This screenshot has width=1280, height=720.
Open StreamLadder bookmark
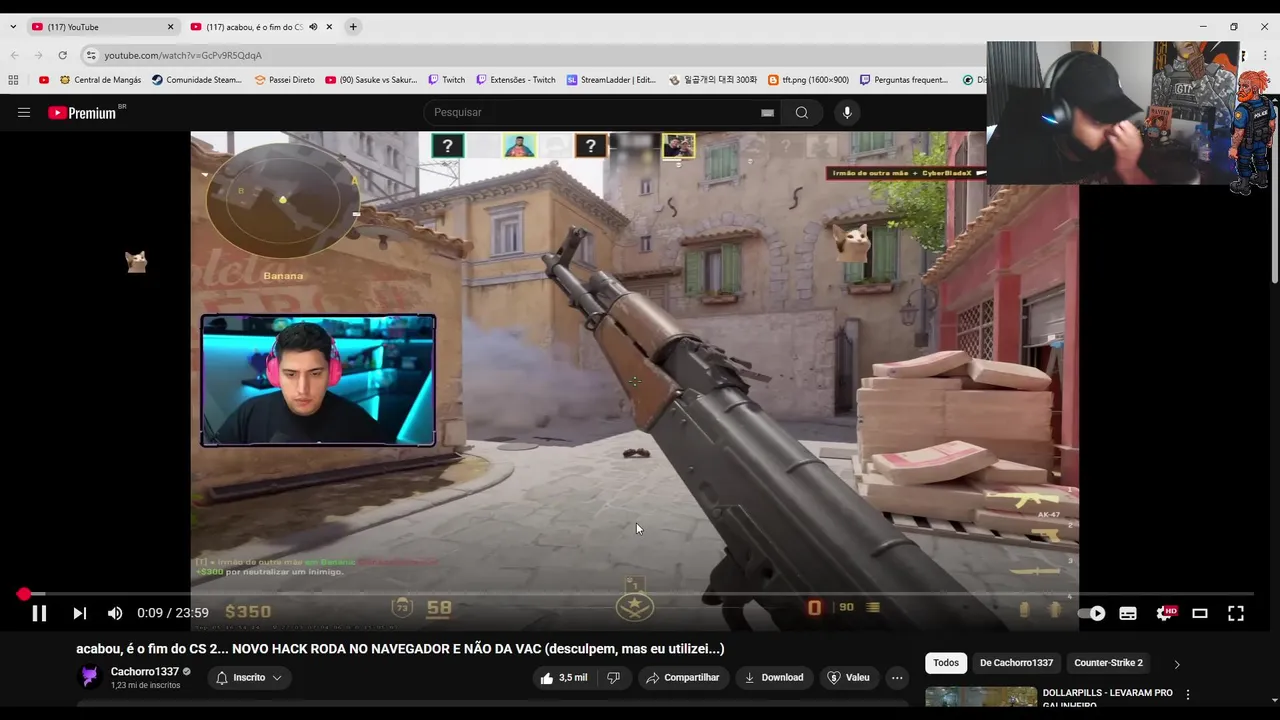[611, 80]
